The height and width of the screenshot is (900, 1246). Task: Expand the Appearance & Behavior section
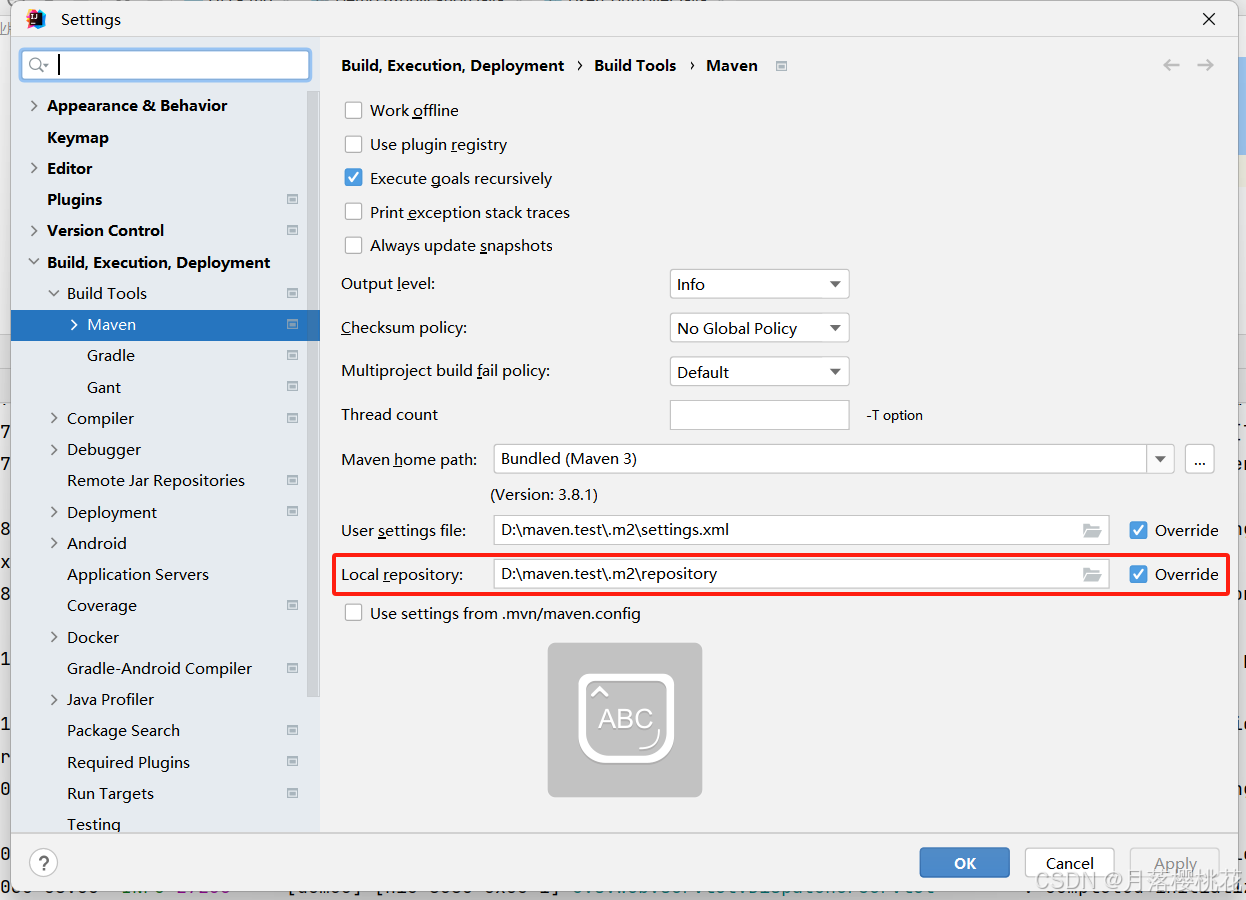coord(35,106)
